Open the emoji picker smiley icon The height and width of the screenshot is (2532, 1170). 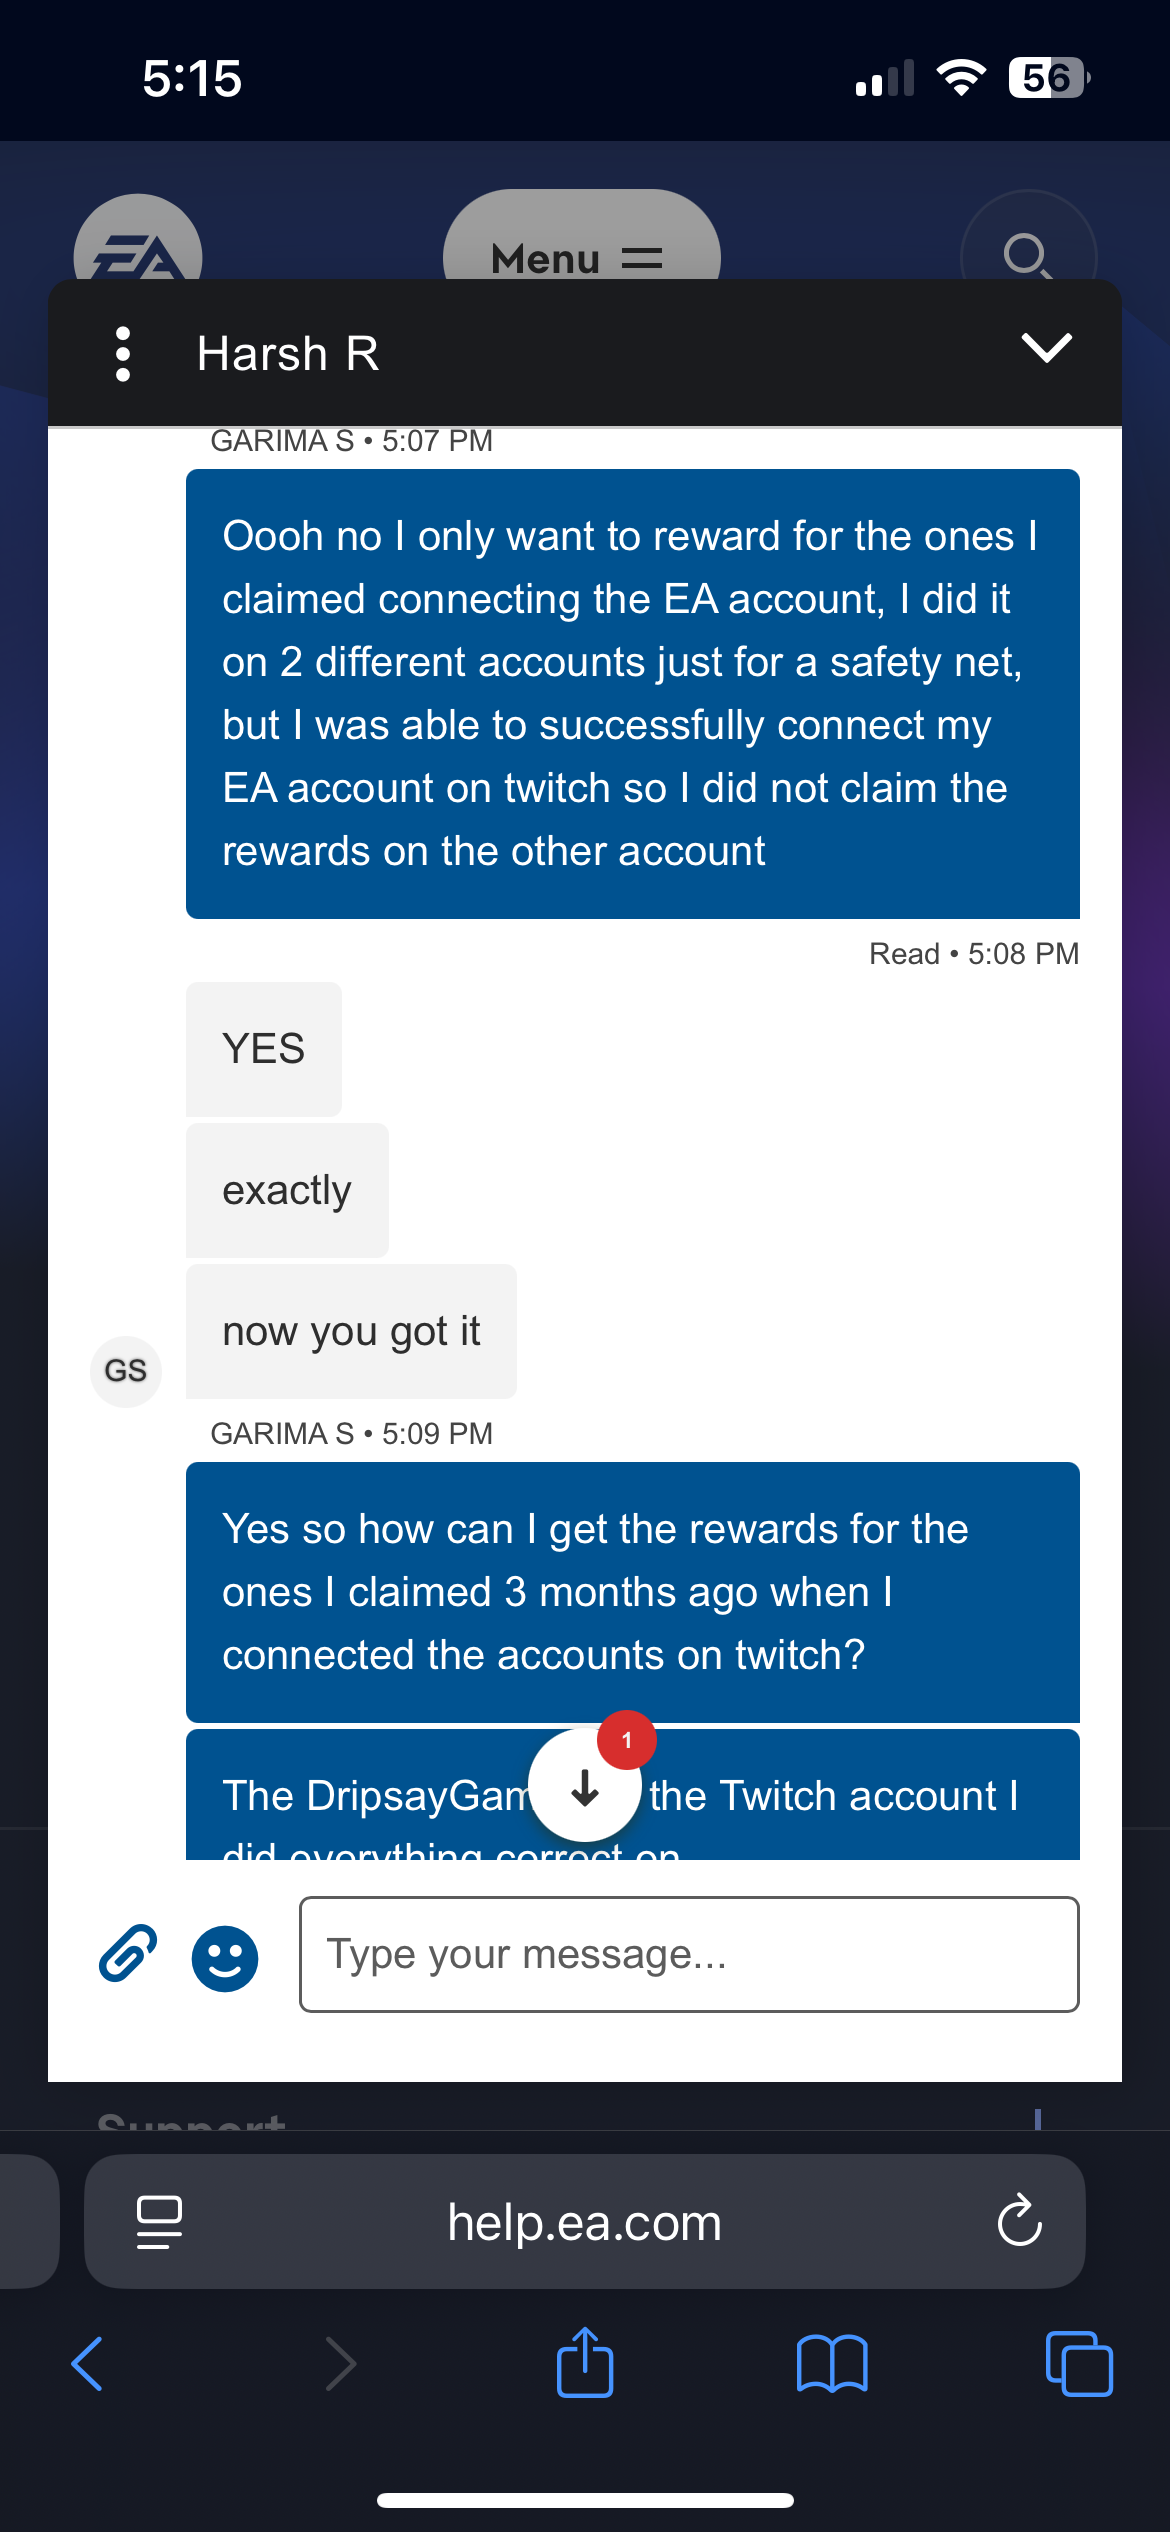[x=225, y=1958]
